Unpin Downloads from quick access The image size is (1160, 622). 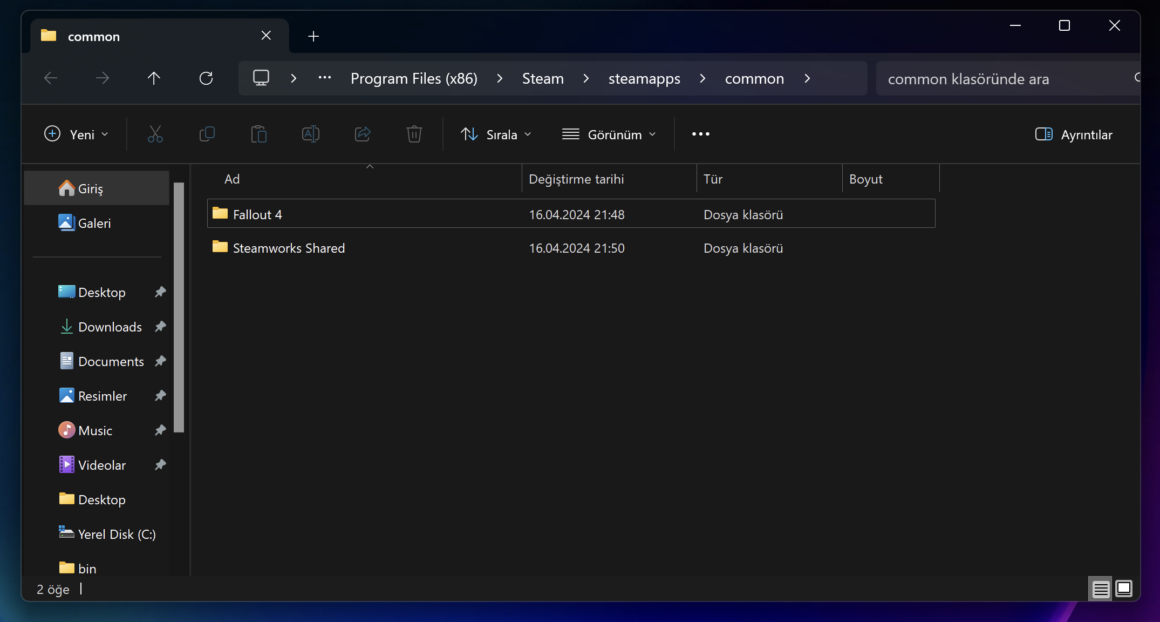(160, 327)
